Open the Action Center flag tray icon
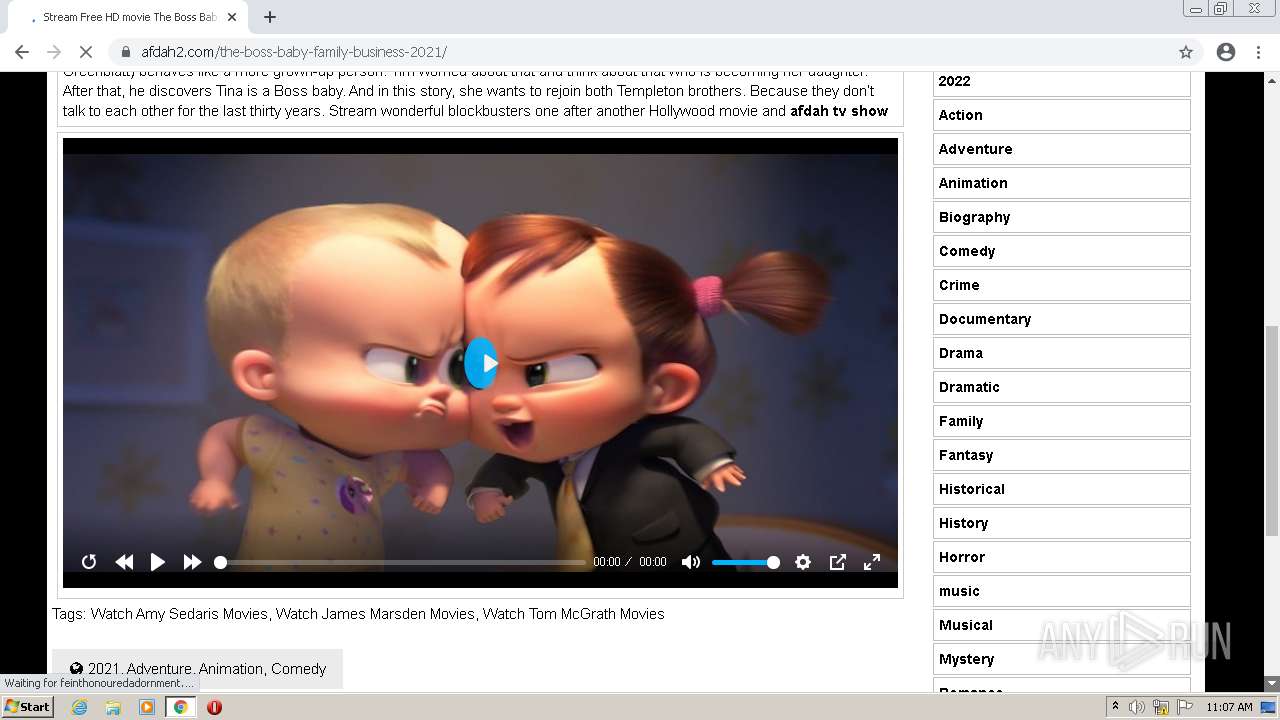The width and height of the screenshot is (1280, 720). pyautogui.click(x=1185, y=707)
